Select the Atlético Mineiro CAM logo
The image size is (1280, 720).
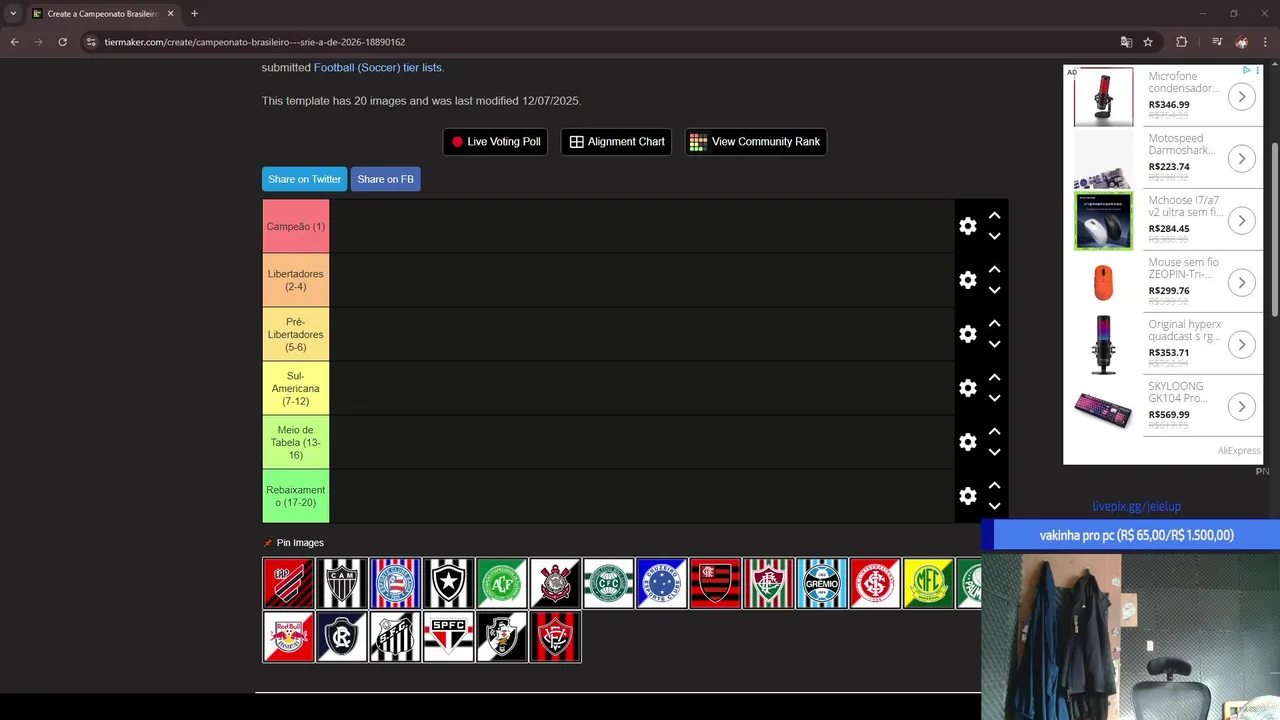coord(342,583)
